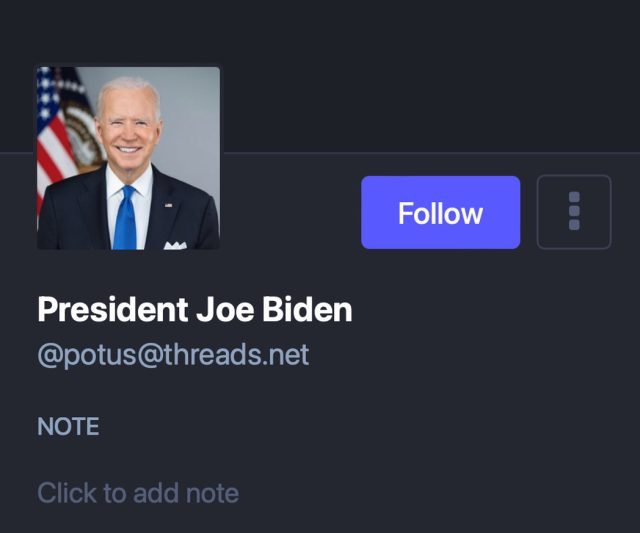Image resolution: width=640 pixels, height=533 pixels.
Task: Click the NOTE section label
Action: (68, 426)
